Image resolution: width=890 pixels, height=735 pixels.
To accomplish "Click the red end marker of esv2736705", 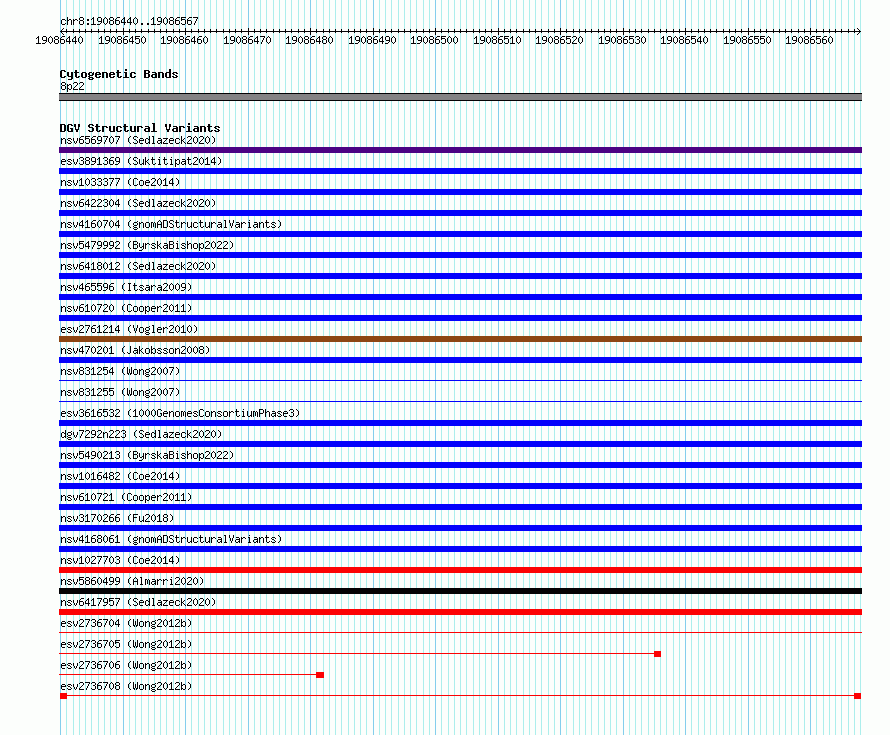I will 657,654.
